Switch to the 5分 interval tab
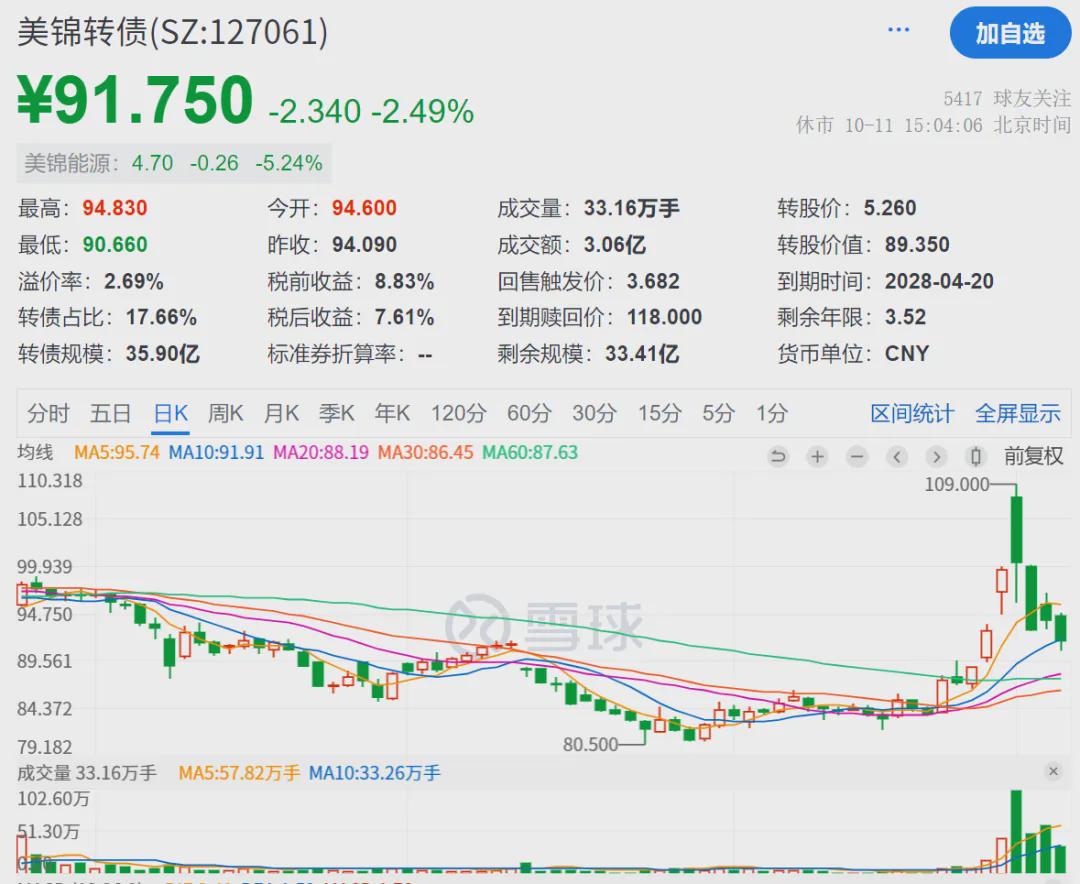Screen dimensions: 1080x884 718,413
